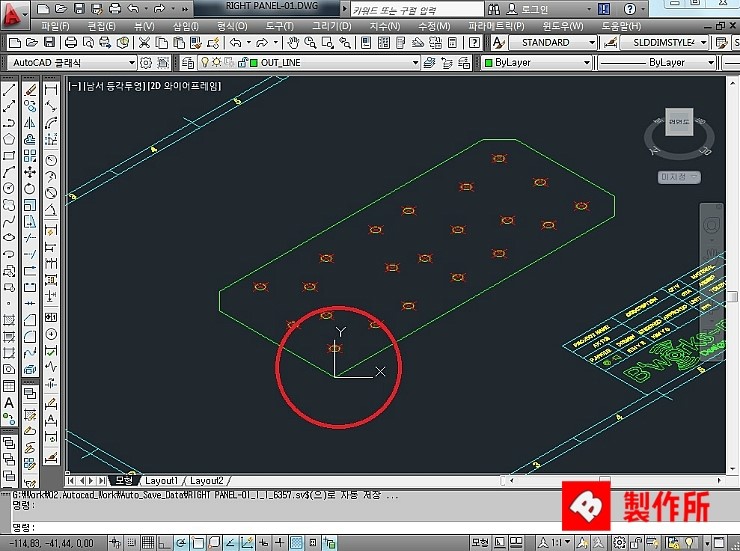Select the Diameter dimension tool
This screenshot has height=551, width=740.
(x=50, y=193)
